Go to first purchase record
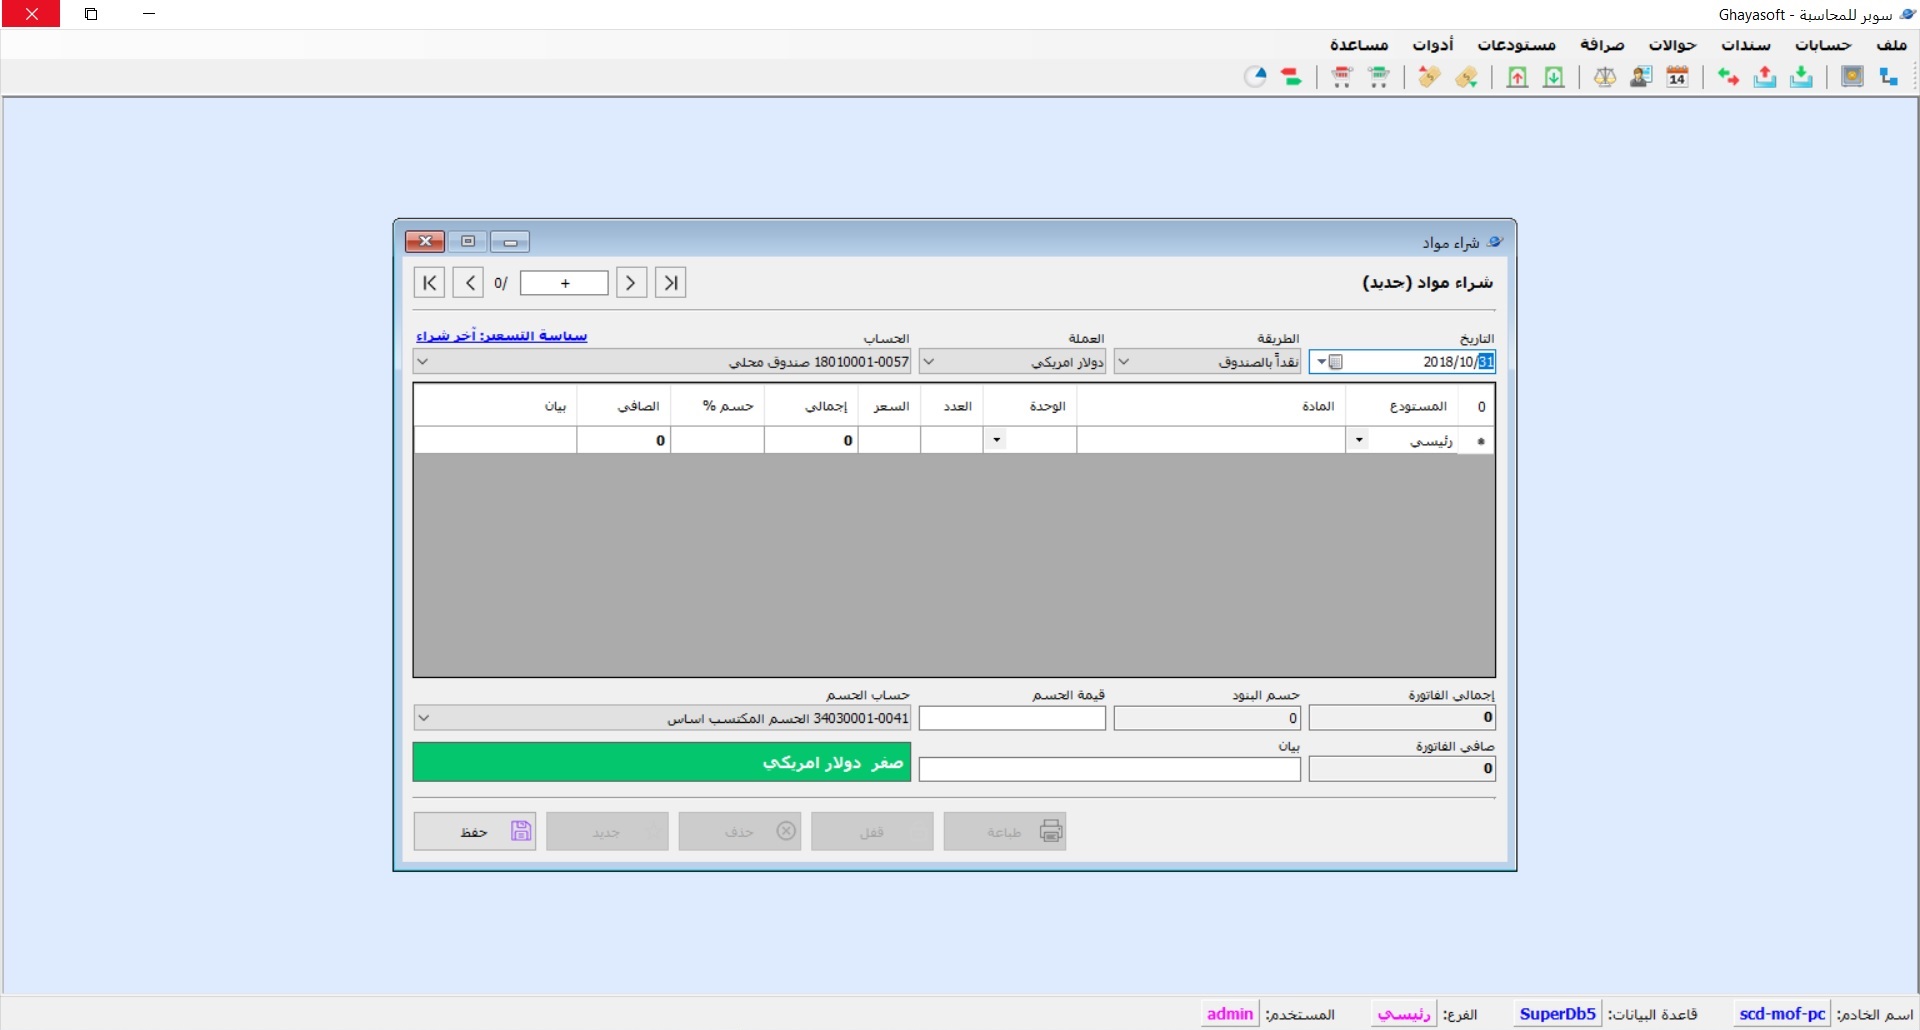1920x1030 pixels. tap(429, 283)
